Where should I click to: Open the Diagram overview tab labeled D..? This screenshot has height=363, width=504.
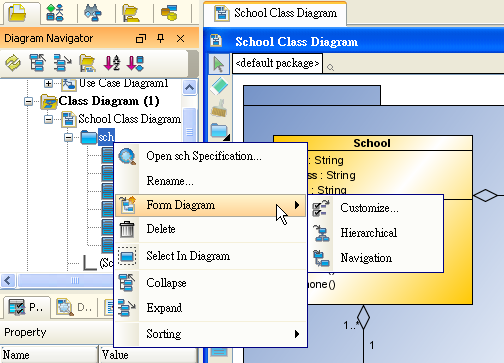click(75, 307)
